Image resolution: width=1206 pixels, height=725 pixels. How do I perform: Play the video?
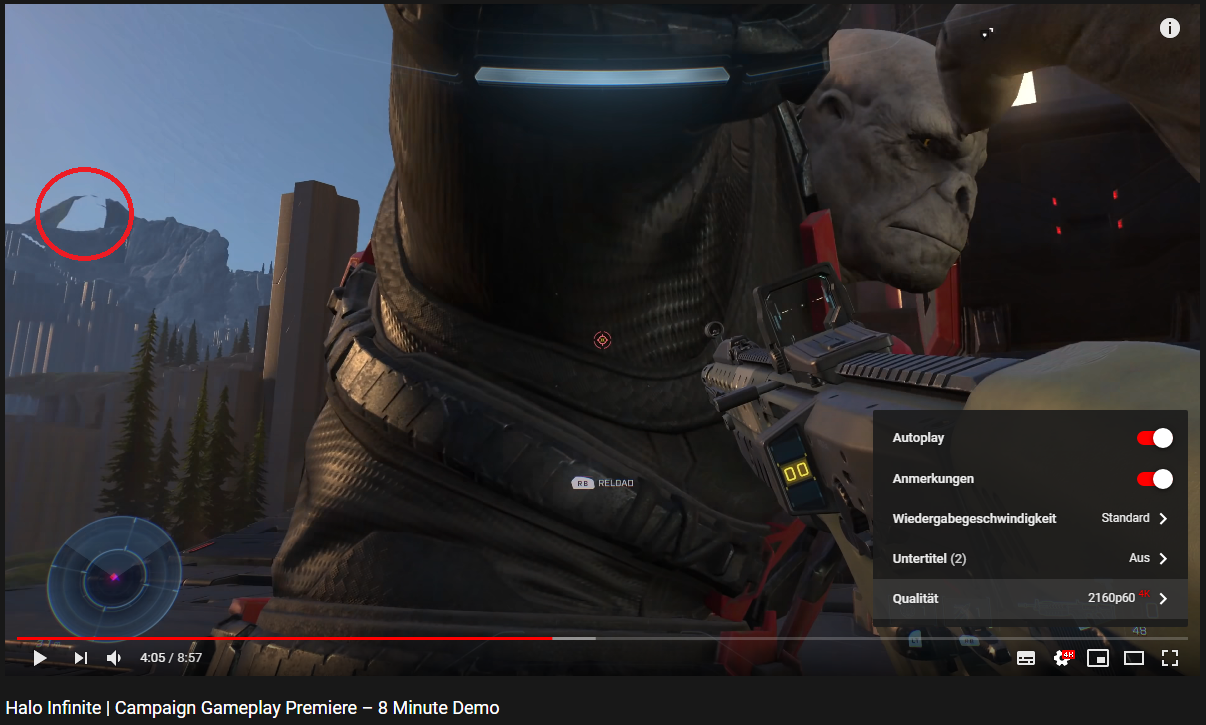(40, 657)
